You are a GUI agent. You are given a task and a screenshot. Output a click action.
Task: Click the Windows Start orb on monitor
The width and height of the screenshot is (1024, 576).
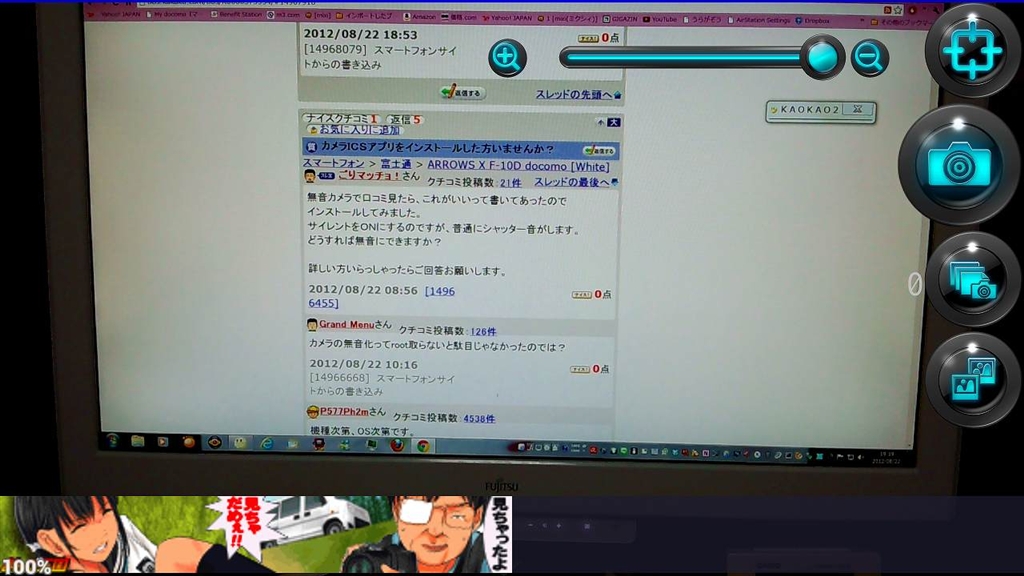113,441
